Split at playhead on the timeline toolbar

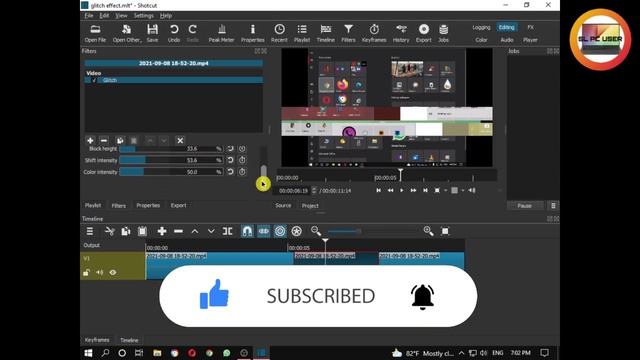[228, 231]
